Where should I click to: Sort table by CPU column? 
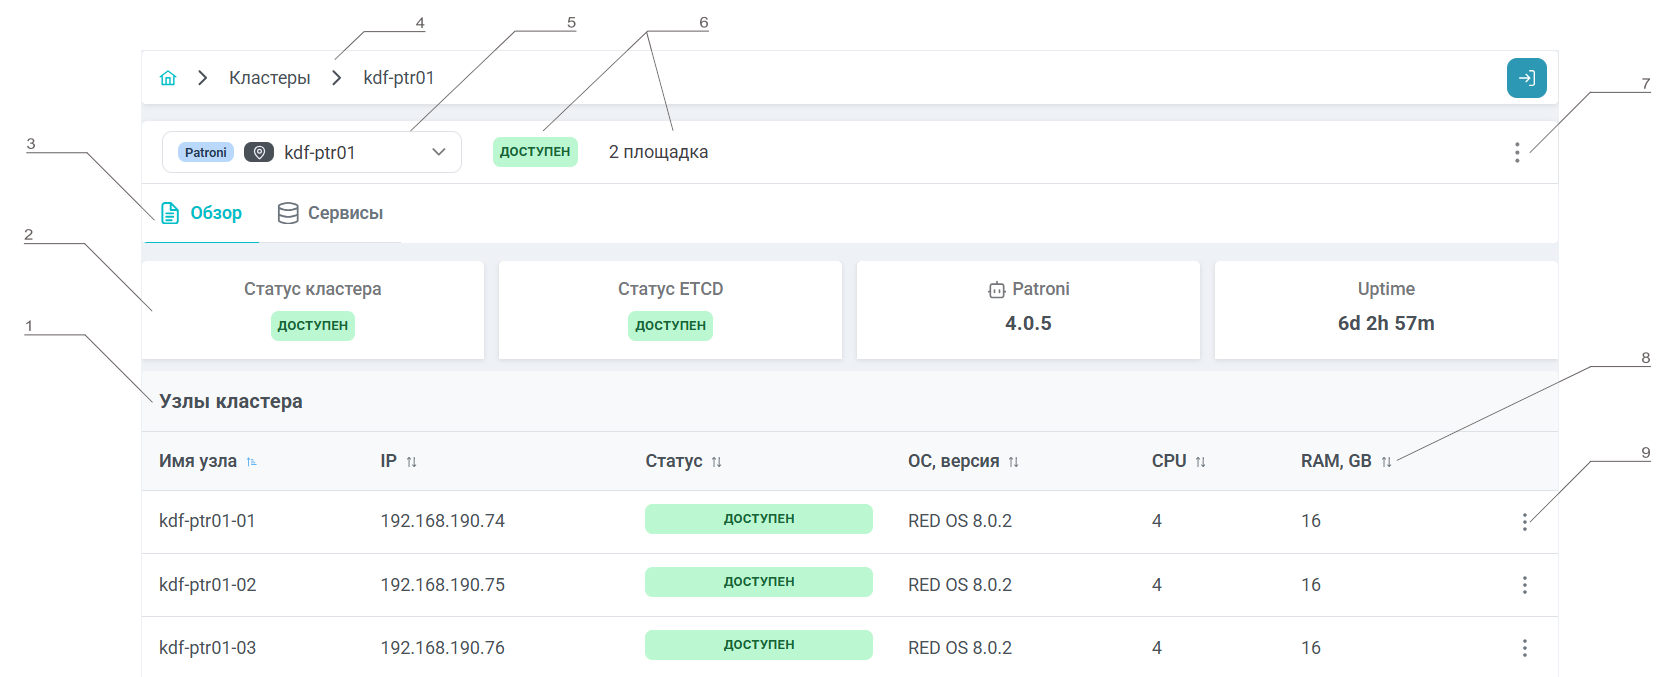pyautogui.click(x=1200, y=462)
